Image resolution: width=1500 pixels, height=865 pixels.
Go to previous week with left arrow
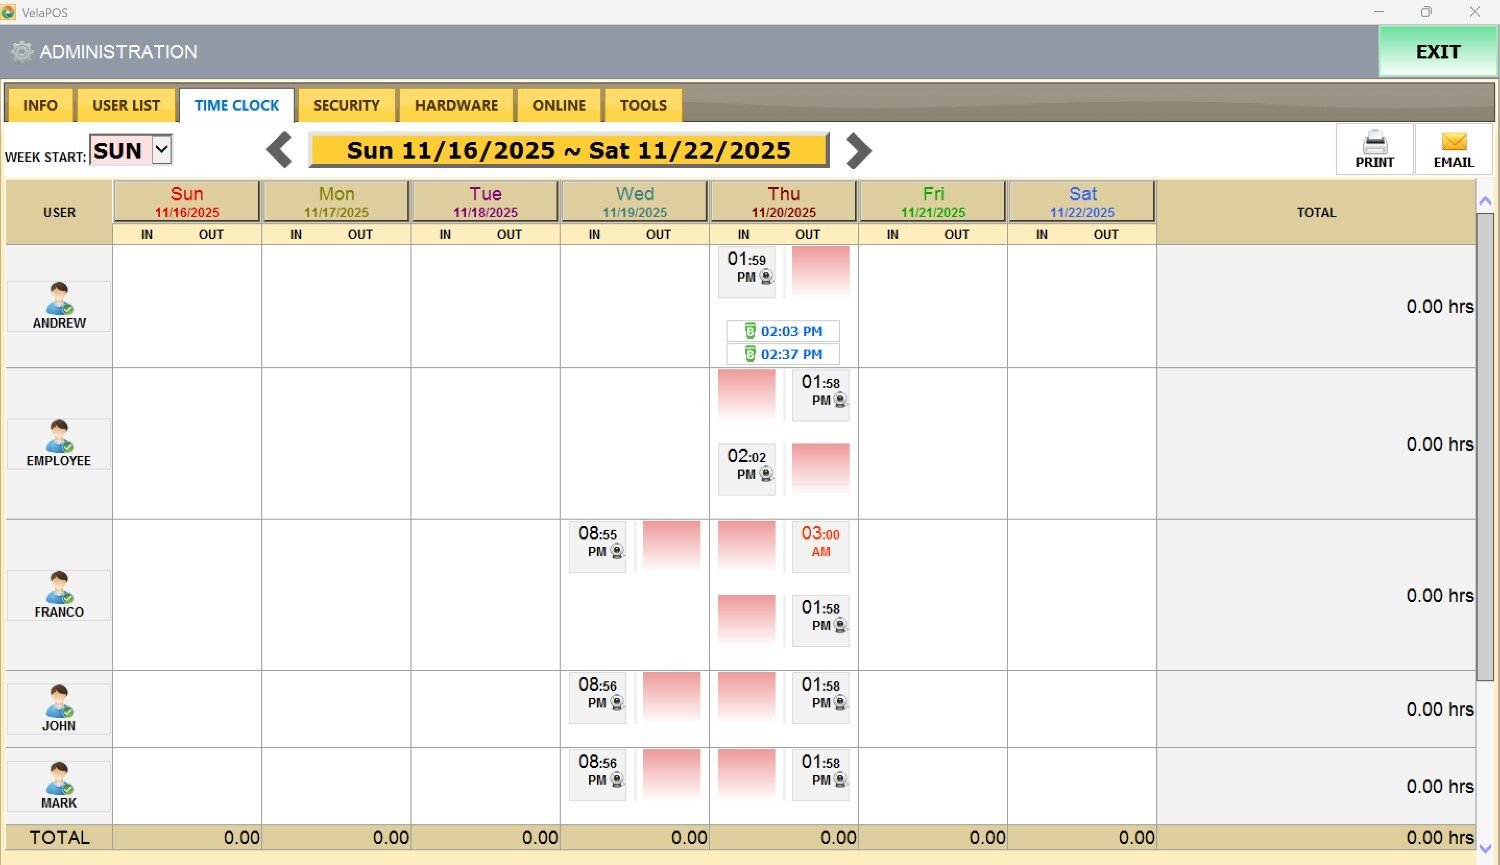(x=280, y=151)
